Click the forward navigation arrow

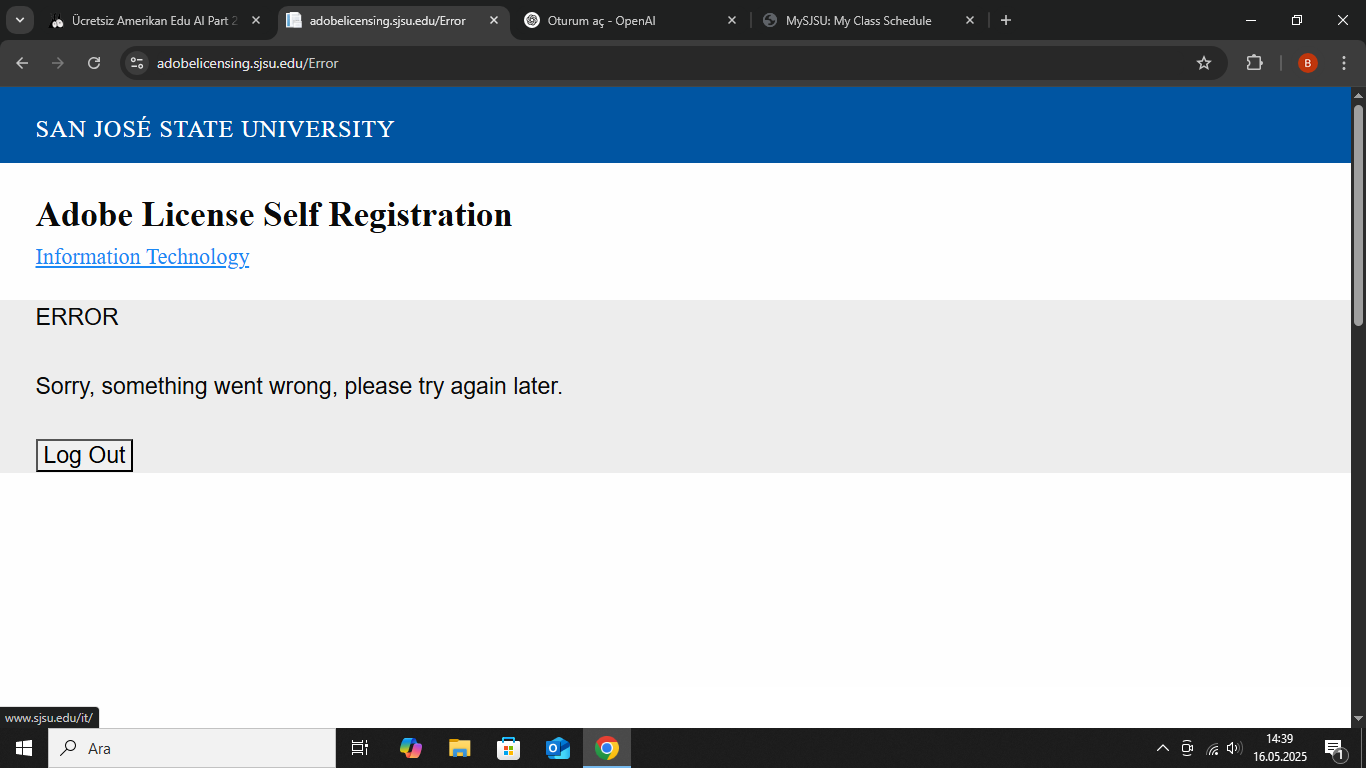click(x=58, y=63)
